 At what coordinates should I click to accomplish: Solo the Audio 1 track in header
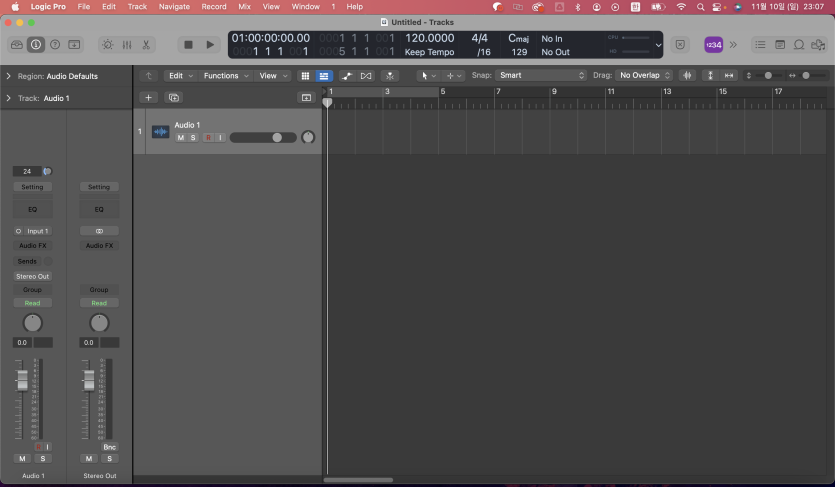tap(193, 138)
